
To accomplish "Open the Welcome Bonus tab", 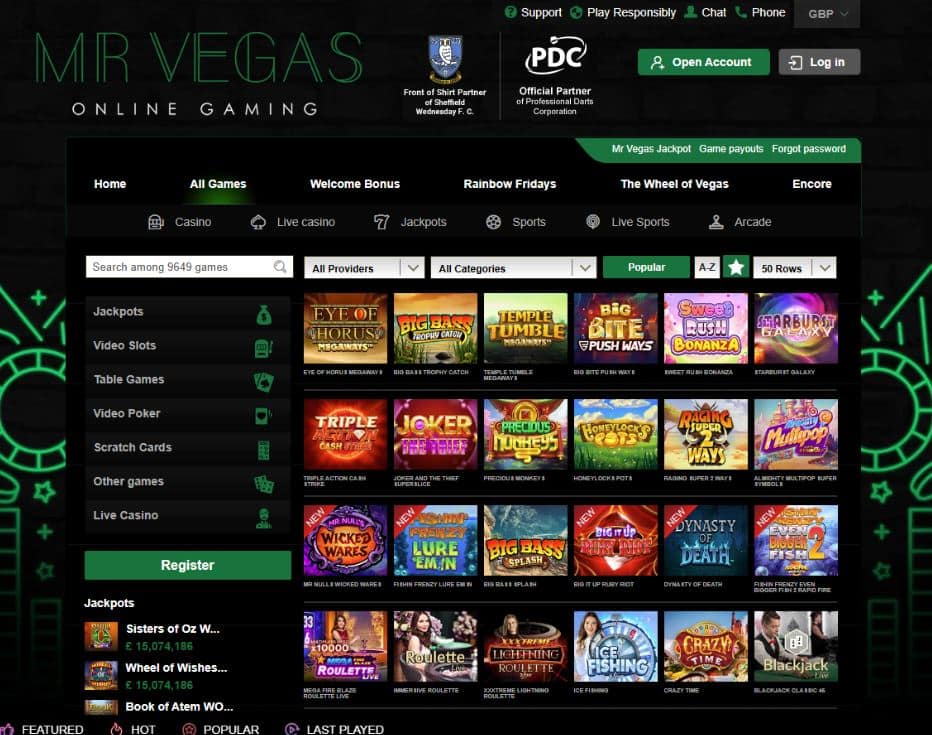I will [x=355, y=184].
